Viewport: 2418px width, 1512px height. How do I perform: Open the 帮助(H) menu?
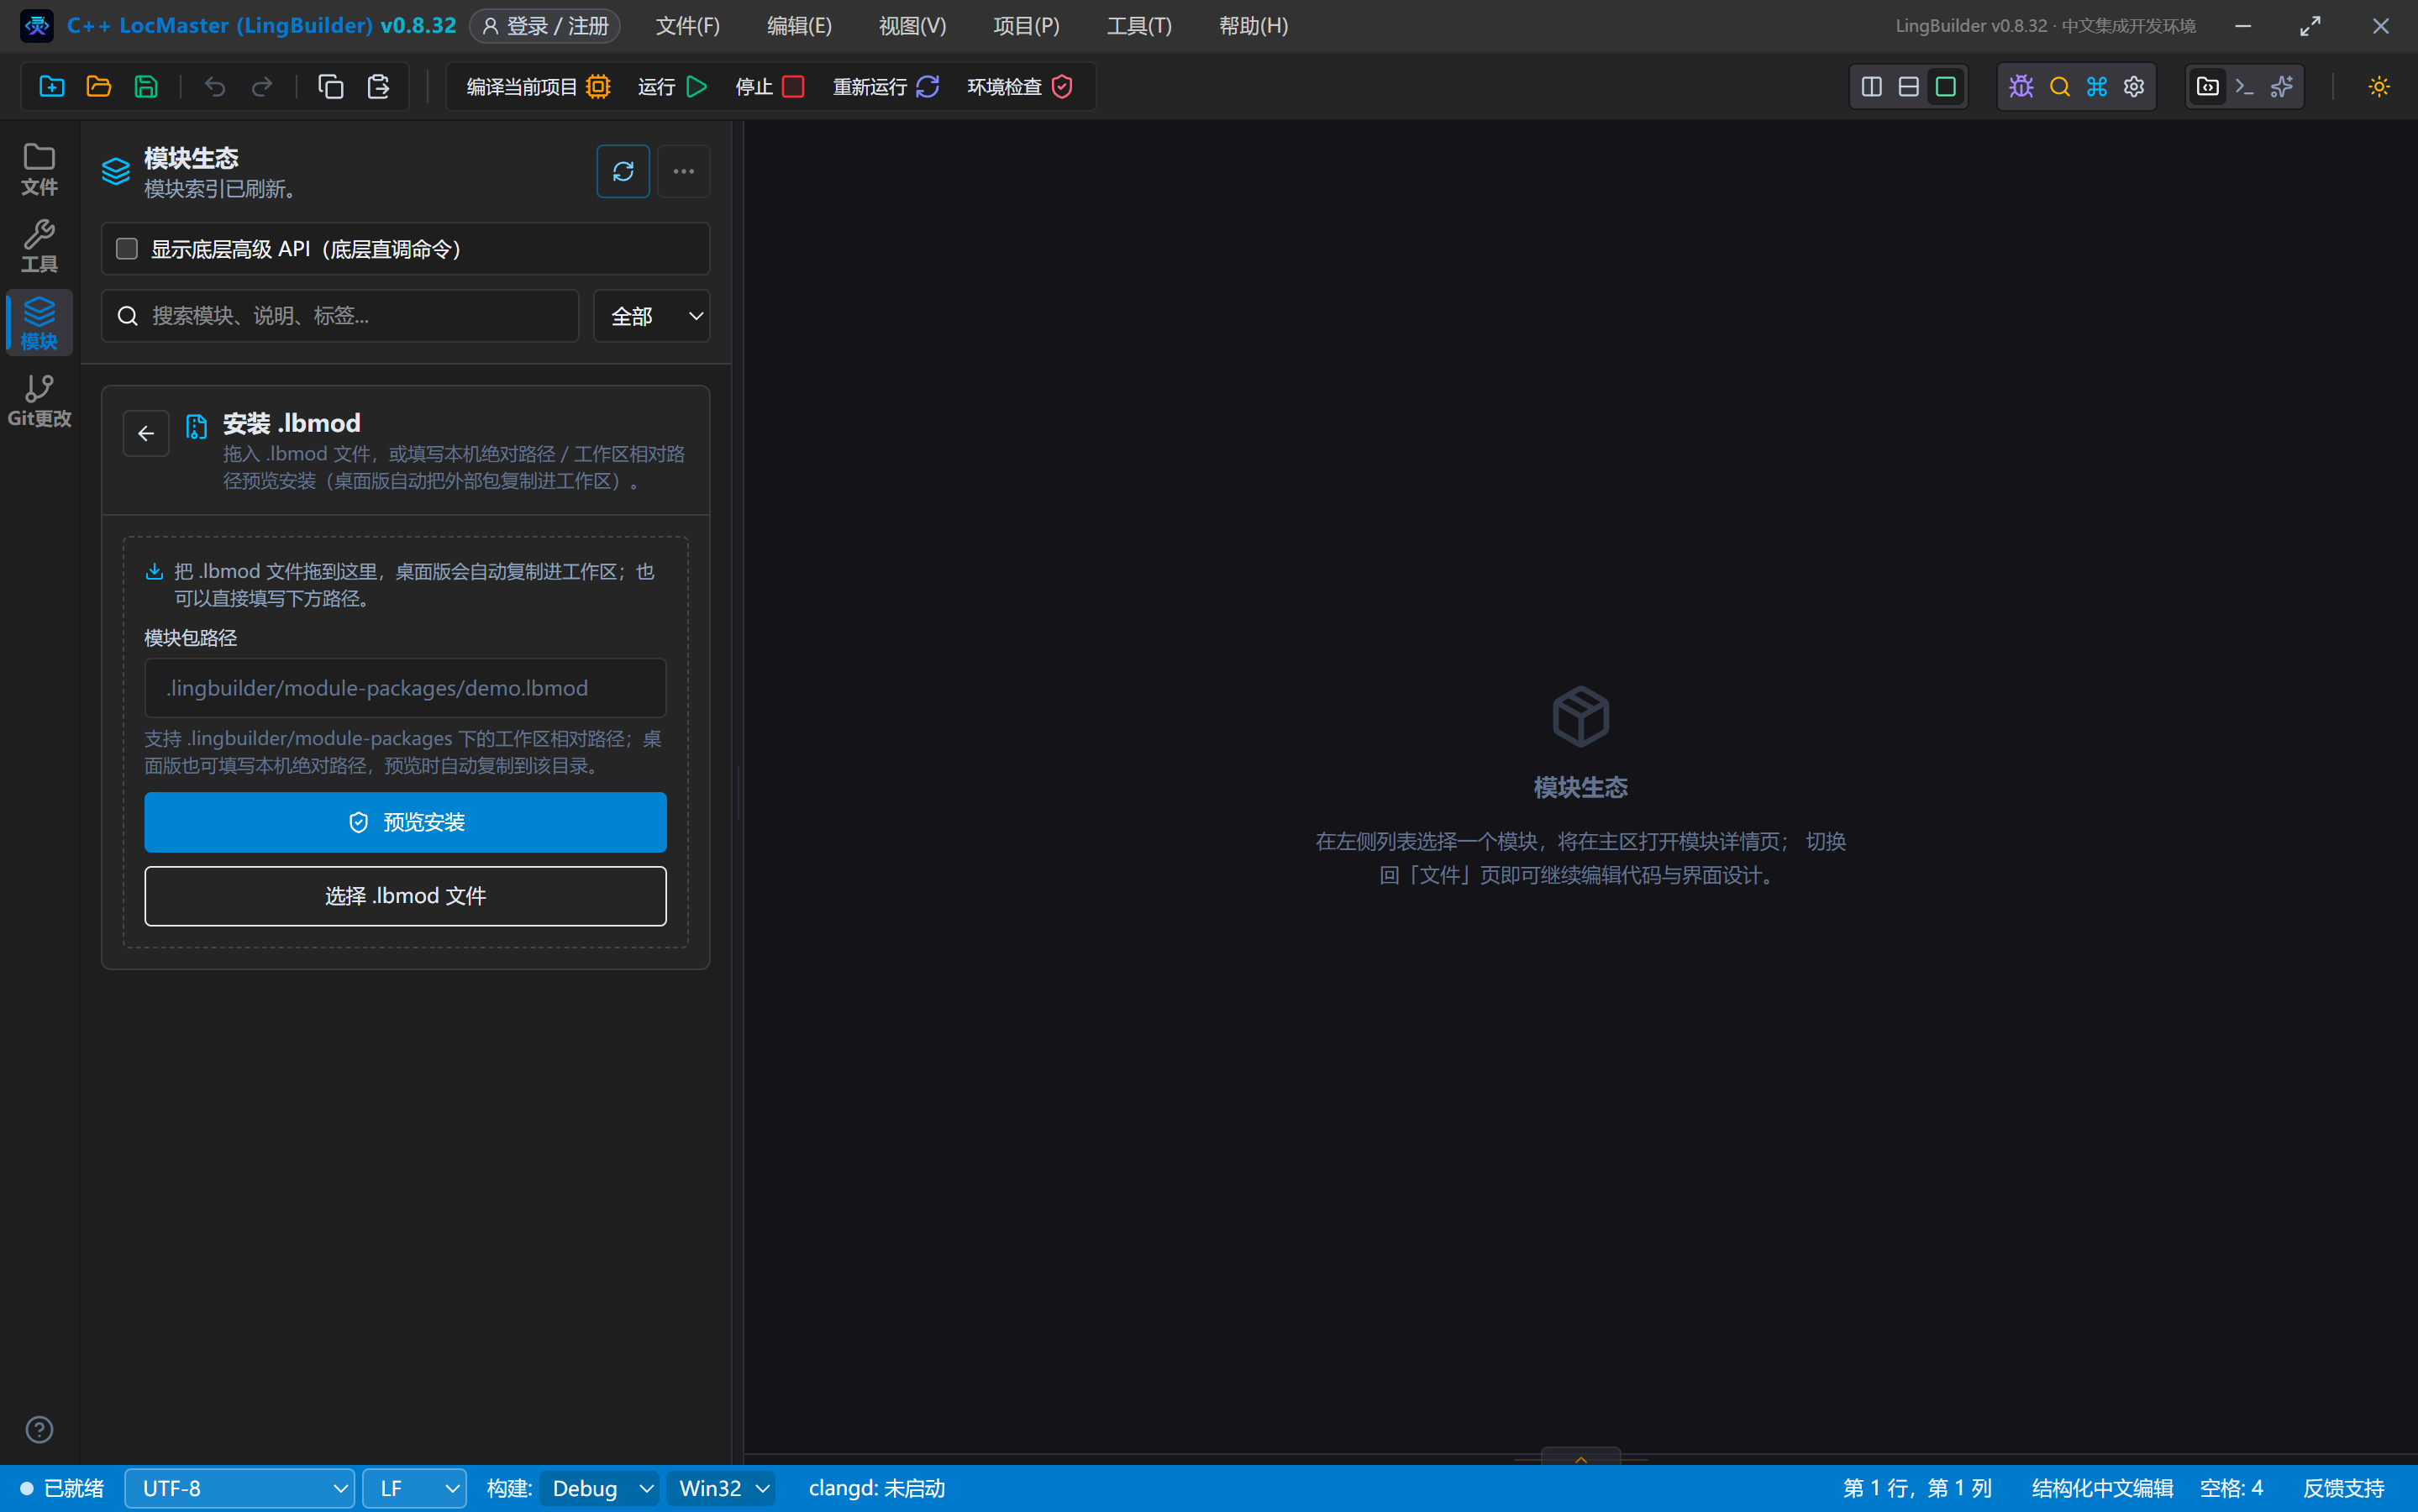[1253, 26]
